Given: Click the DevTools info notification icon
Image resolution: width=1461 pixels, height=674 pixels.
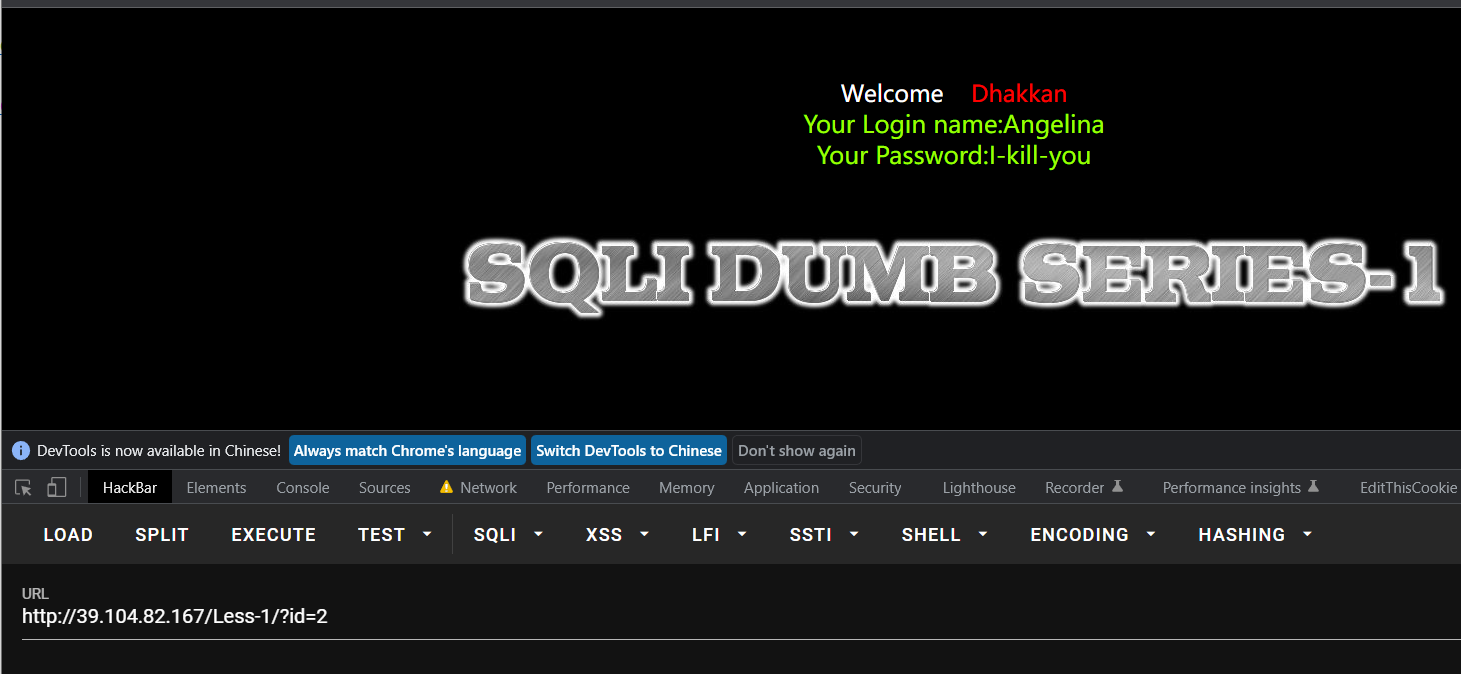Looking at the screenshot, I should click(21, 451).
